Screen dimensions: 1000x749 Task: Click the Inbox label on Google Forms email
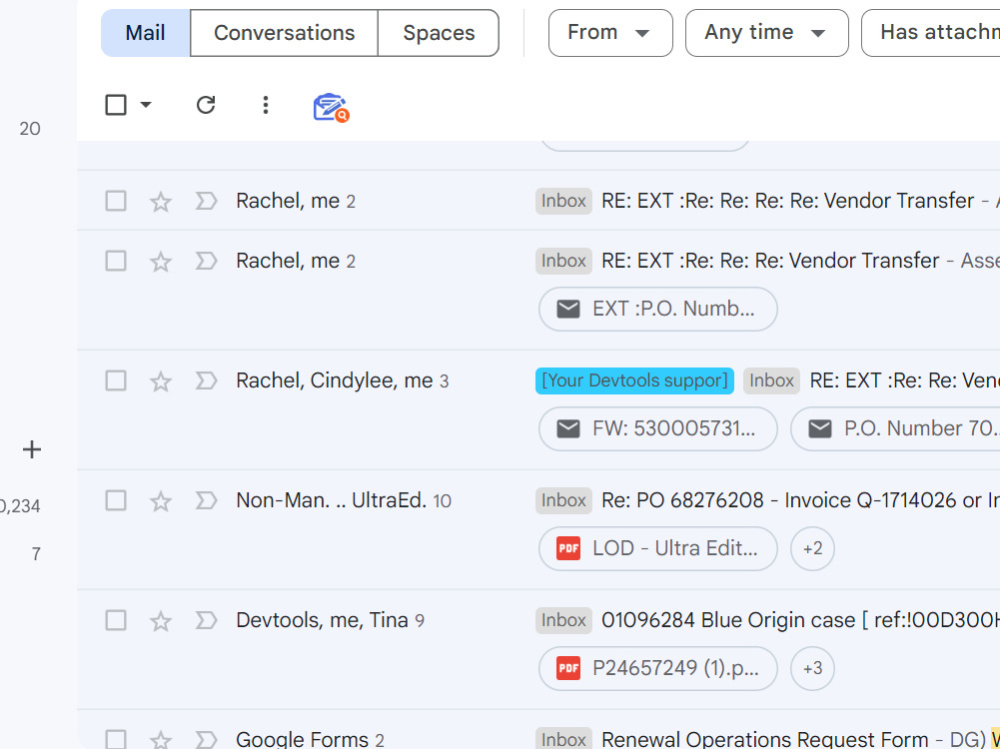tap(564, 740)
